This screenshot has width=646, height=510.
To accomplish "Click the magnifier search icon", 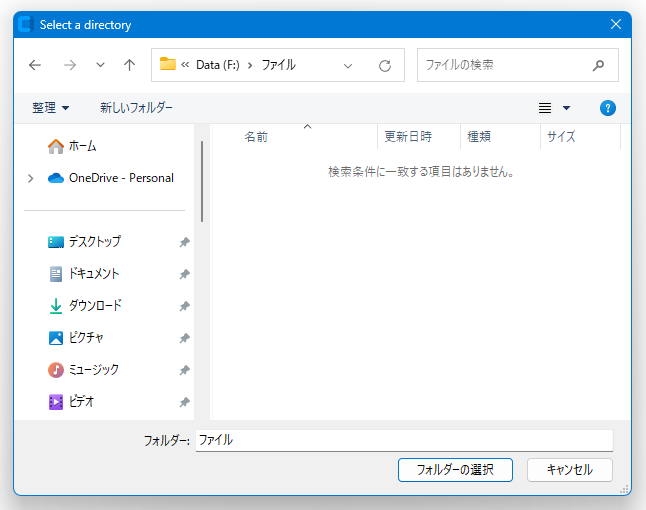I will tap(598, 65).
